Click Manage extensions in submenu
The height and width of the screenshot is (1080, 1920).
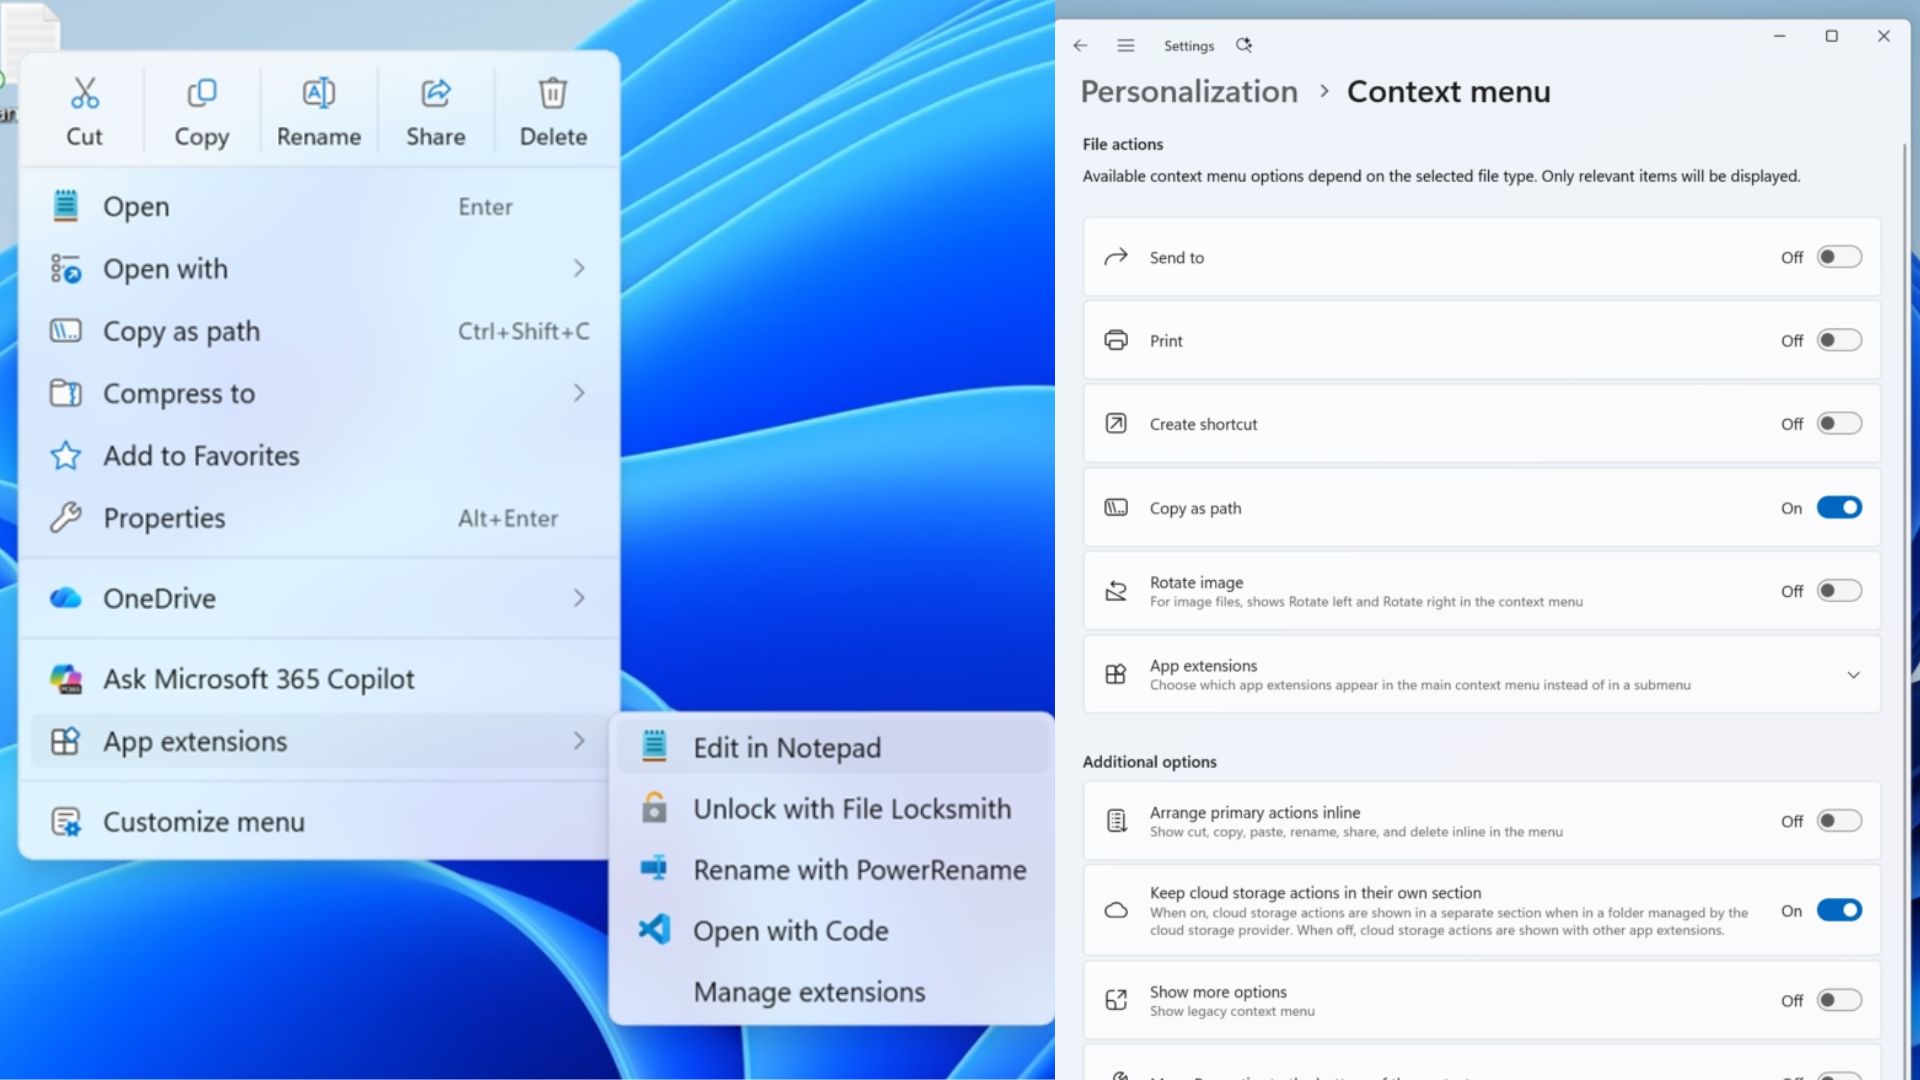point(832,991)
